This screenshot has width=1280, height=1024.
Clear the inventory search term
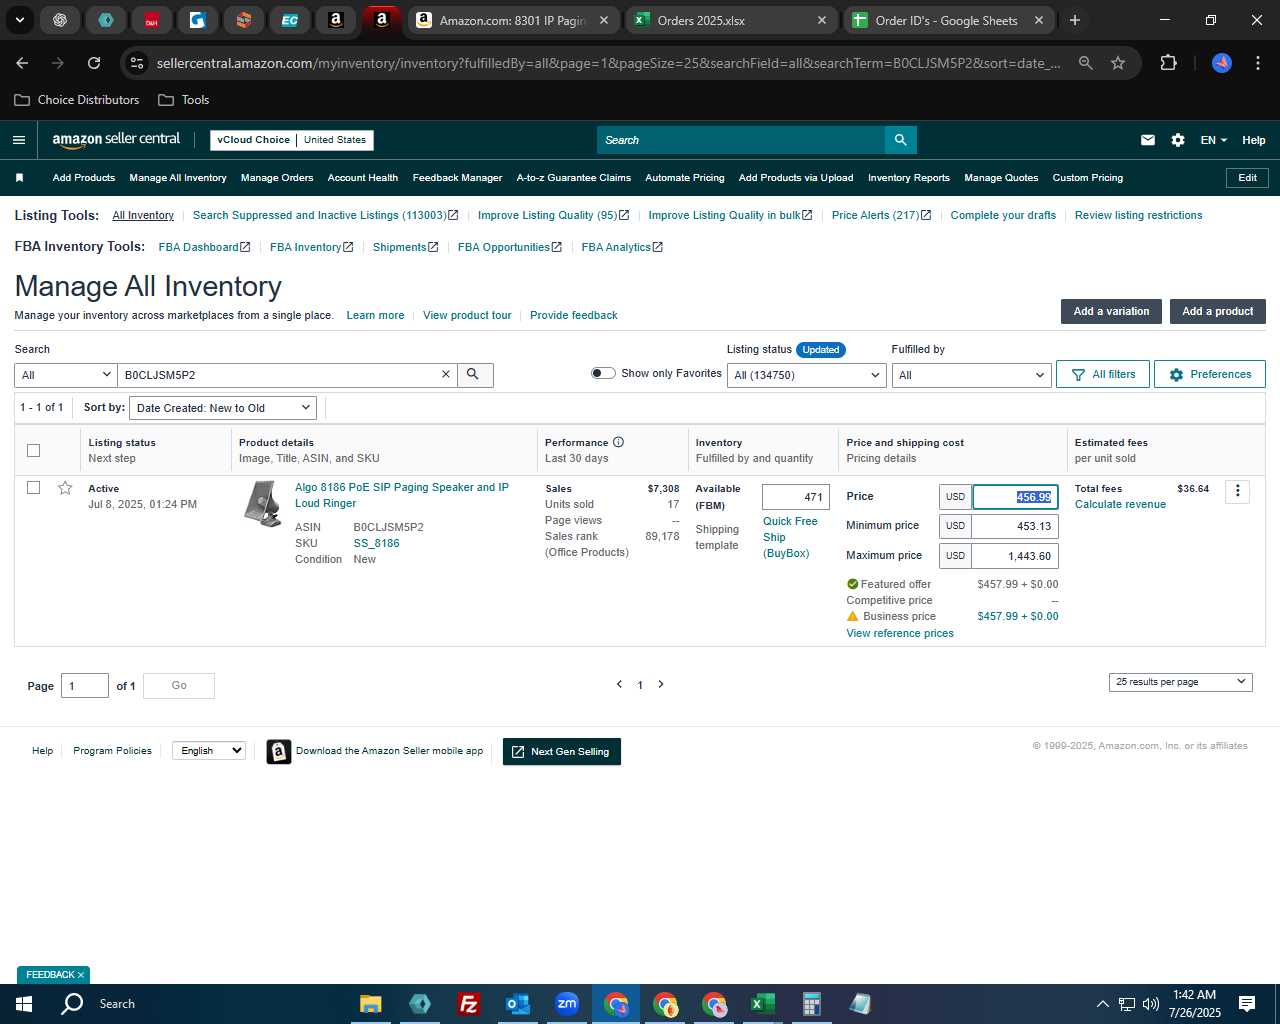tap(446, 374)
